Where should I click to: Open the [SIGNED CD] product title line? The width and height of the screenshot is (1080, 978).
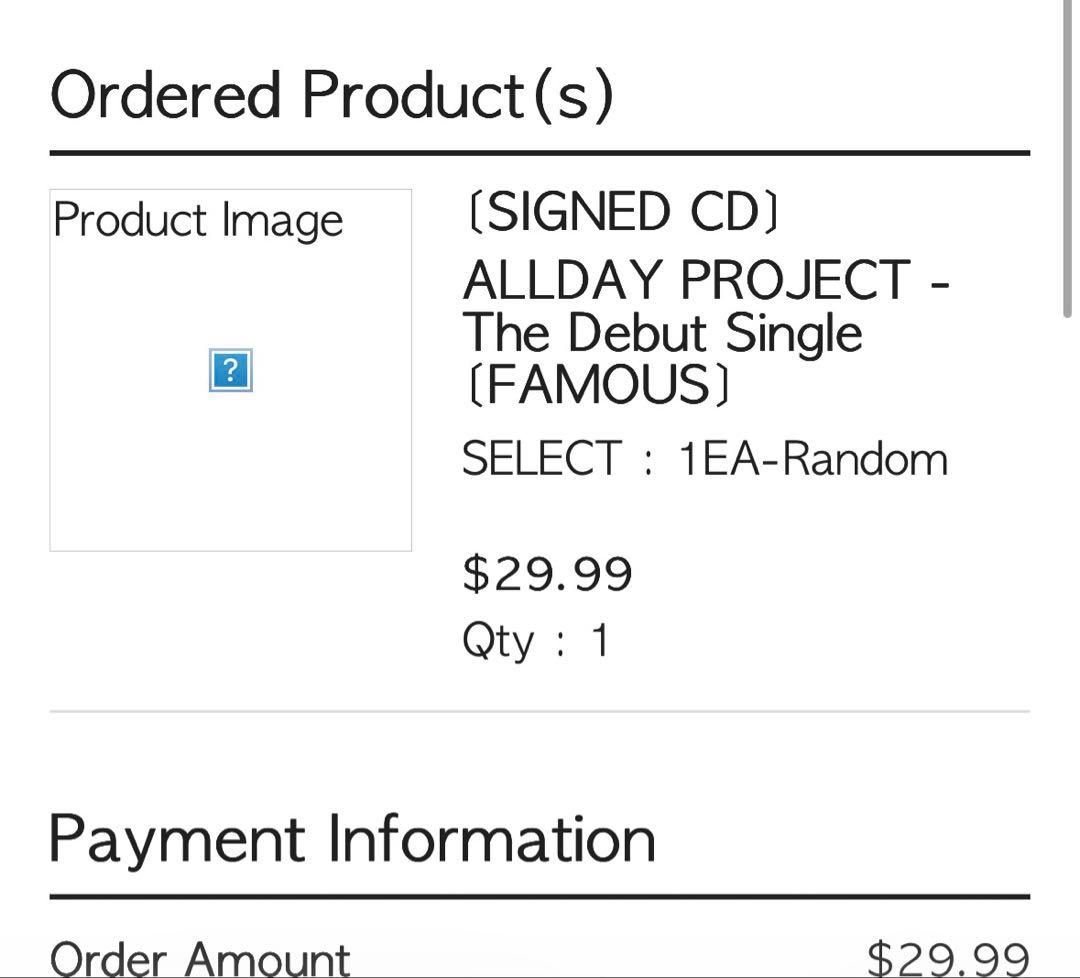621,213
